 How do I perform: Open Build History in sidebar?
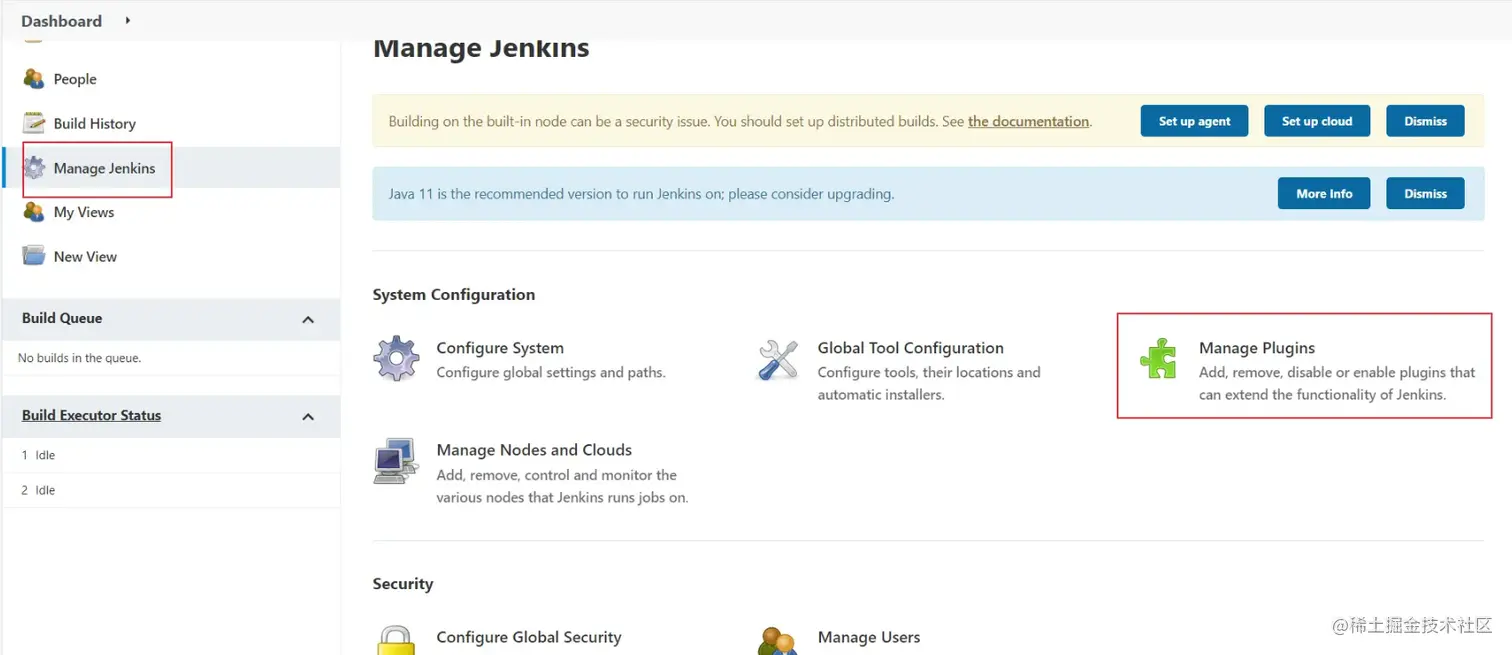[x=95, y=124]
